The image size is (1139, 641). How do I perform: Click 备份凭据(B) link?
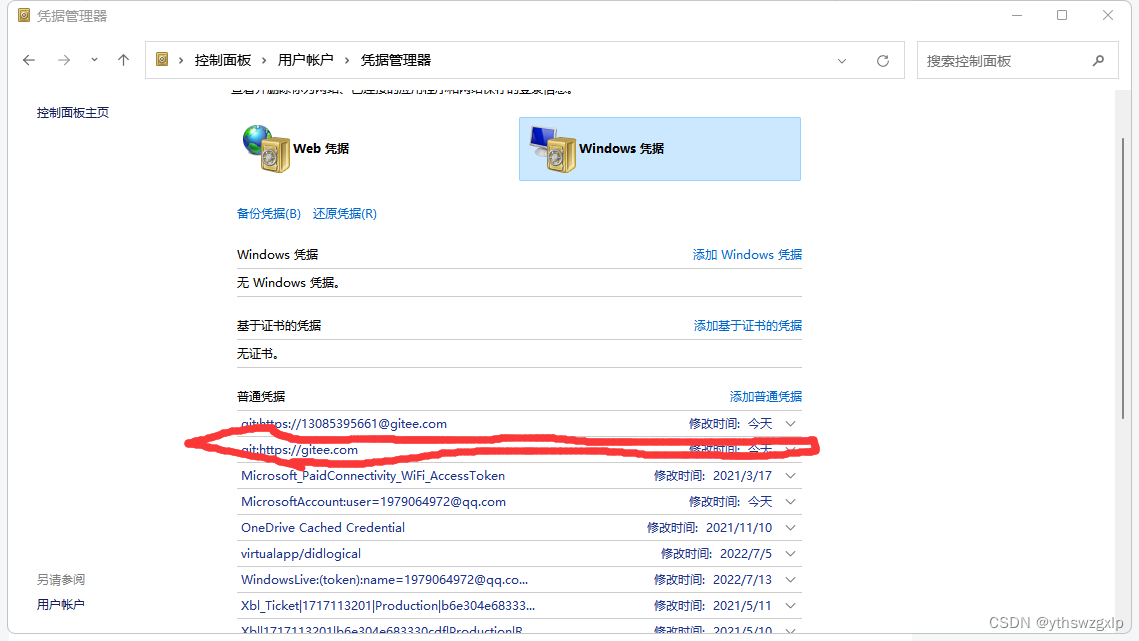[269, 214]
